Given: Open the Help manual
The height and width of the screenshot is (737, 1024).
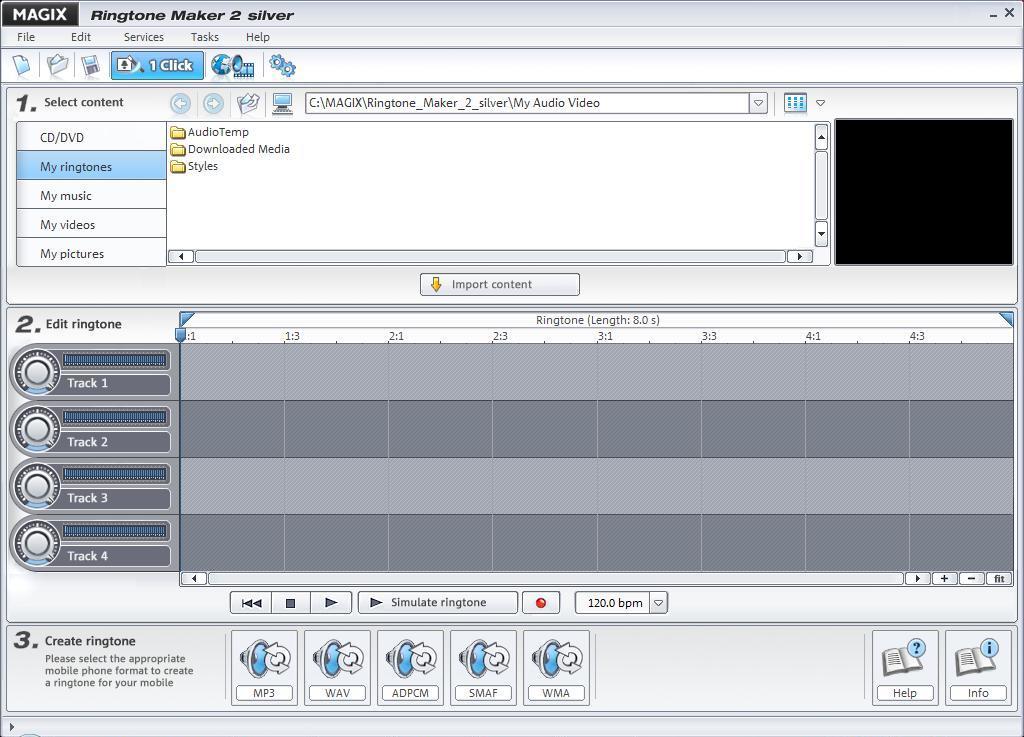Looking at the screenshot, I should [903, 666].
